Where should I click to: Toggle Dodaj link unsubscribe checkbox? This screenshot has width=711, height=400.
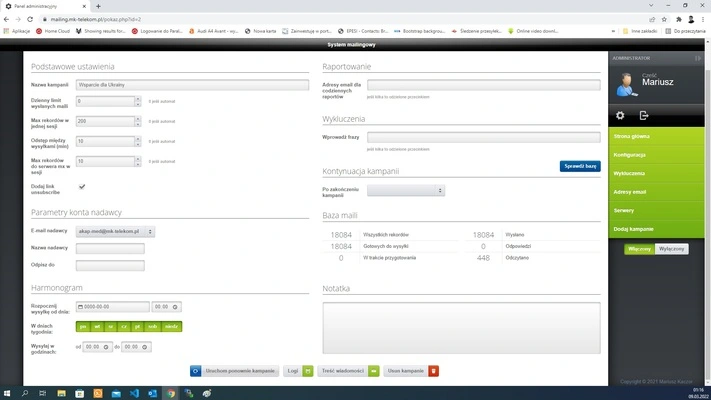click(x=82, y=186)
